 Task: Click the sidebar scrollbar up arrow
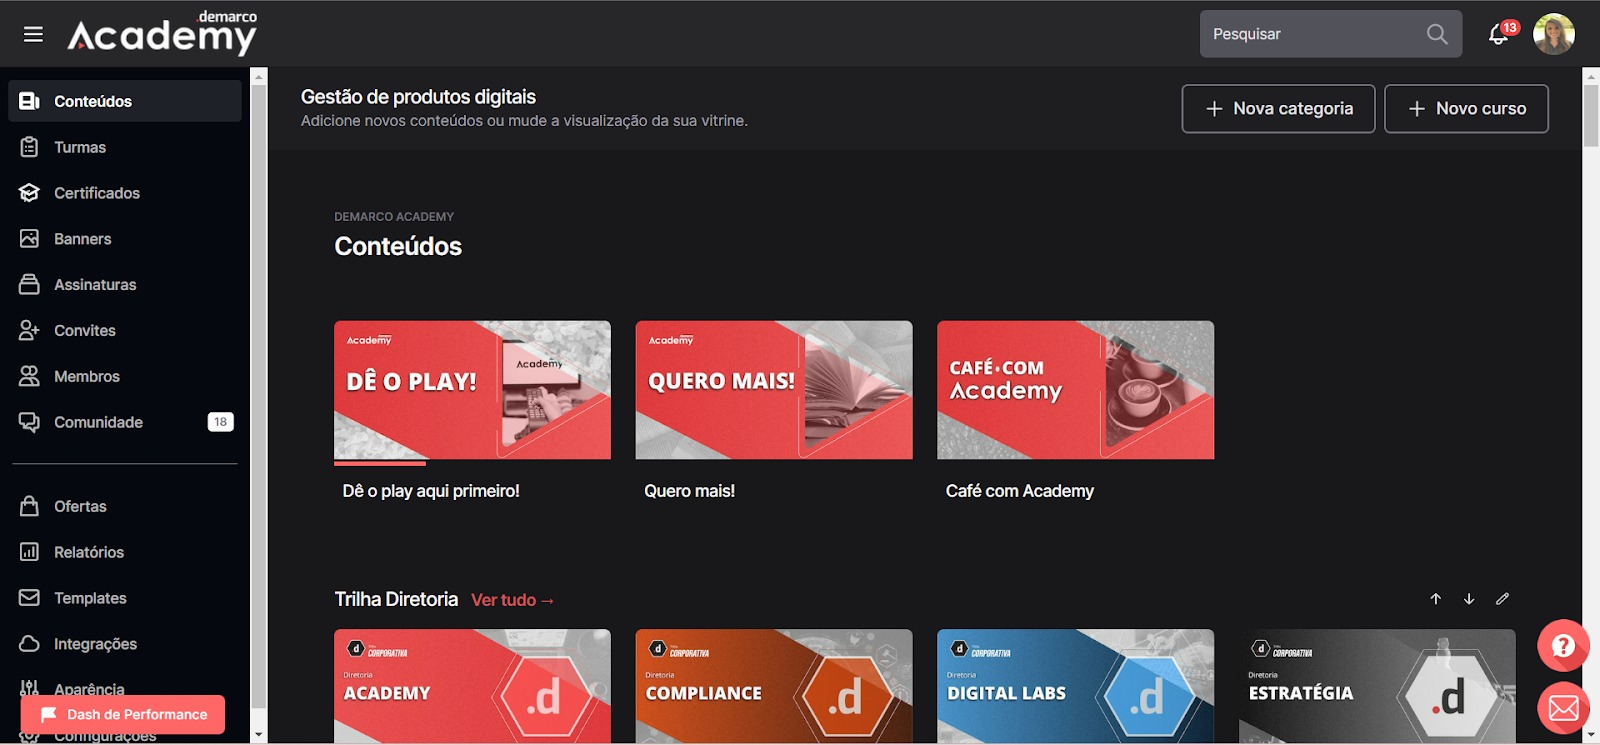coord(259,76)
